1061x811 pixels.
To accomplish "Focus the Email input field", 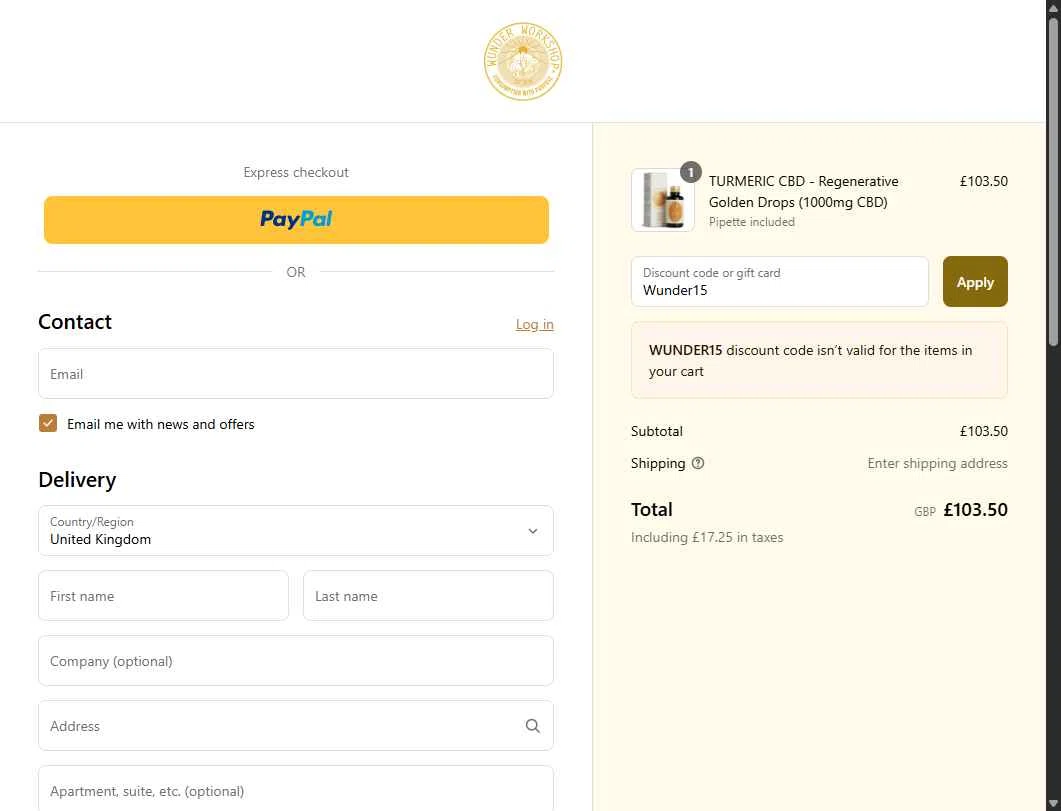I will pyautogui.click(x=296, y=373).
